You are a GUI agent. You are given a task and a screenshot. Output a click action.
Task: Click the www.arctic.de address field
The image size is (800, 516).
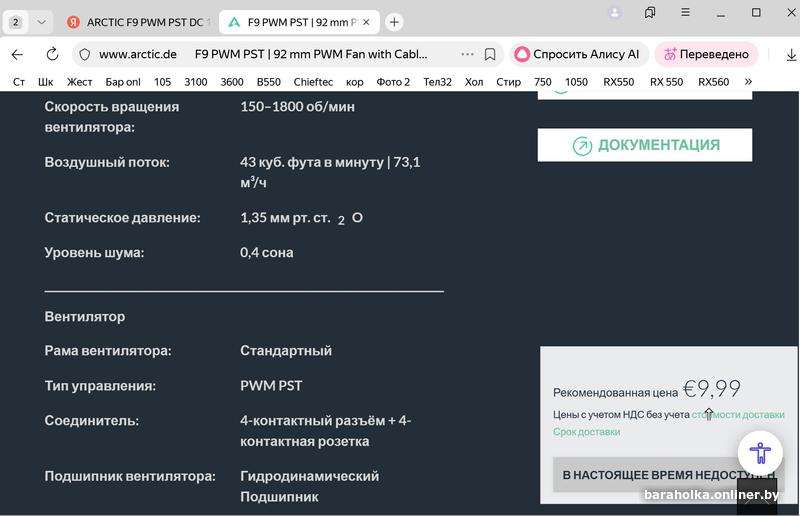138,54
